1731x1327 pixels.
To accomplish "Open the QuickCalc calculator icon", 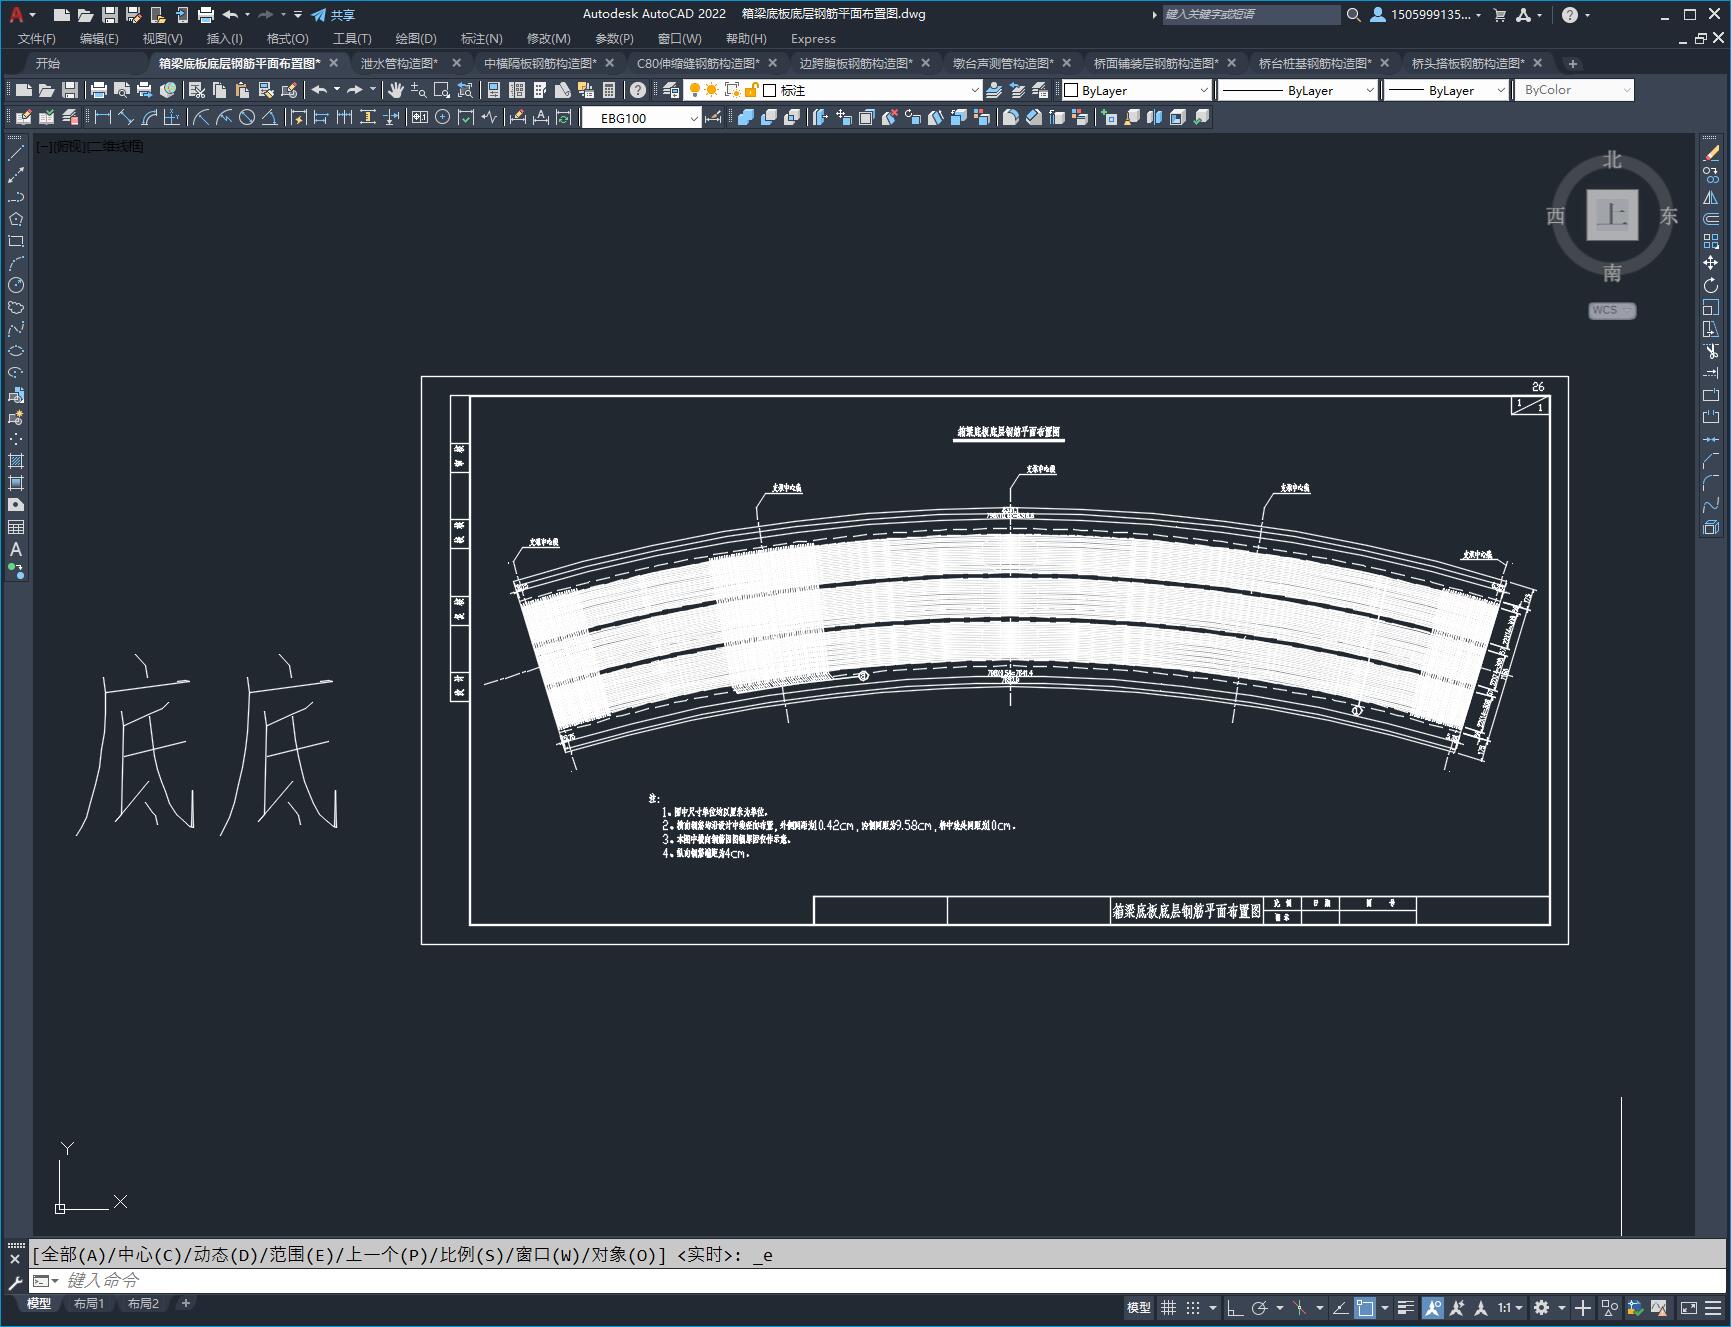I will tap(608, 90).
